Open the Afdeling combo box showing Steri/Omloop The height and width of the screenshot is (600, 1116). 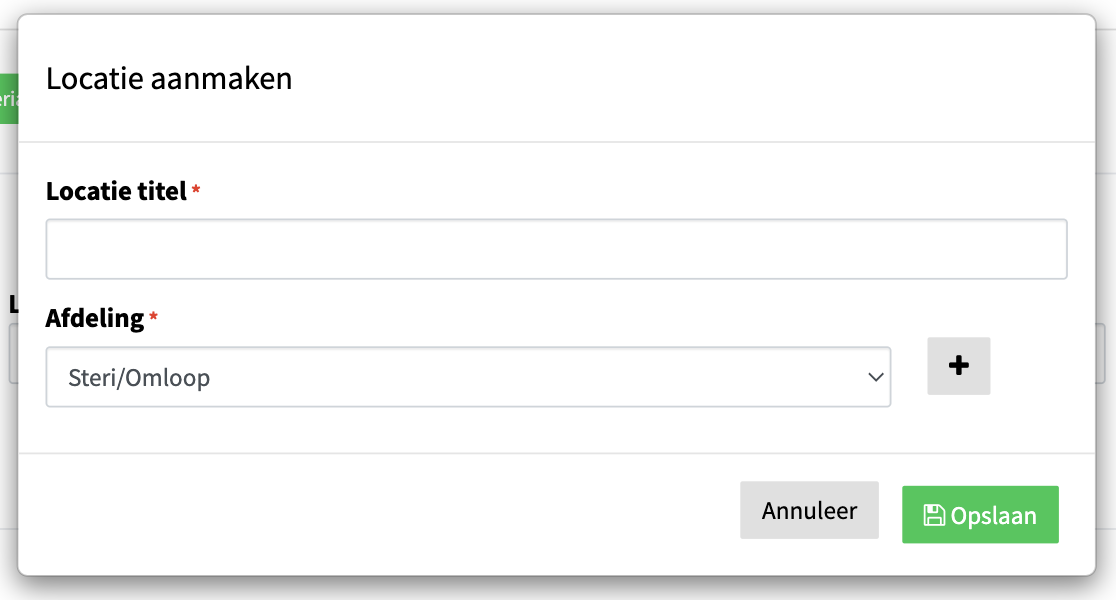(x=468, y=377)
